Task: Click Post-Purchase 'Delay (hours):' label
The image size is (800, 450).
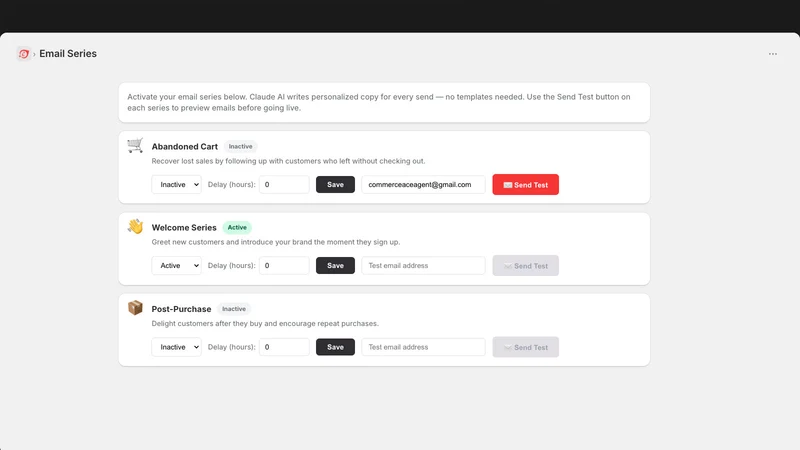Action: (x=232, y=347)
